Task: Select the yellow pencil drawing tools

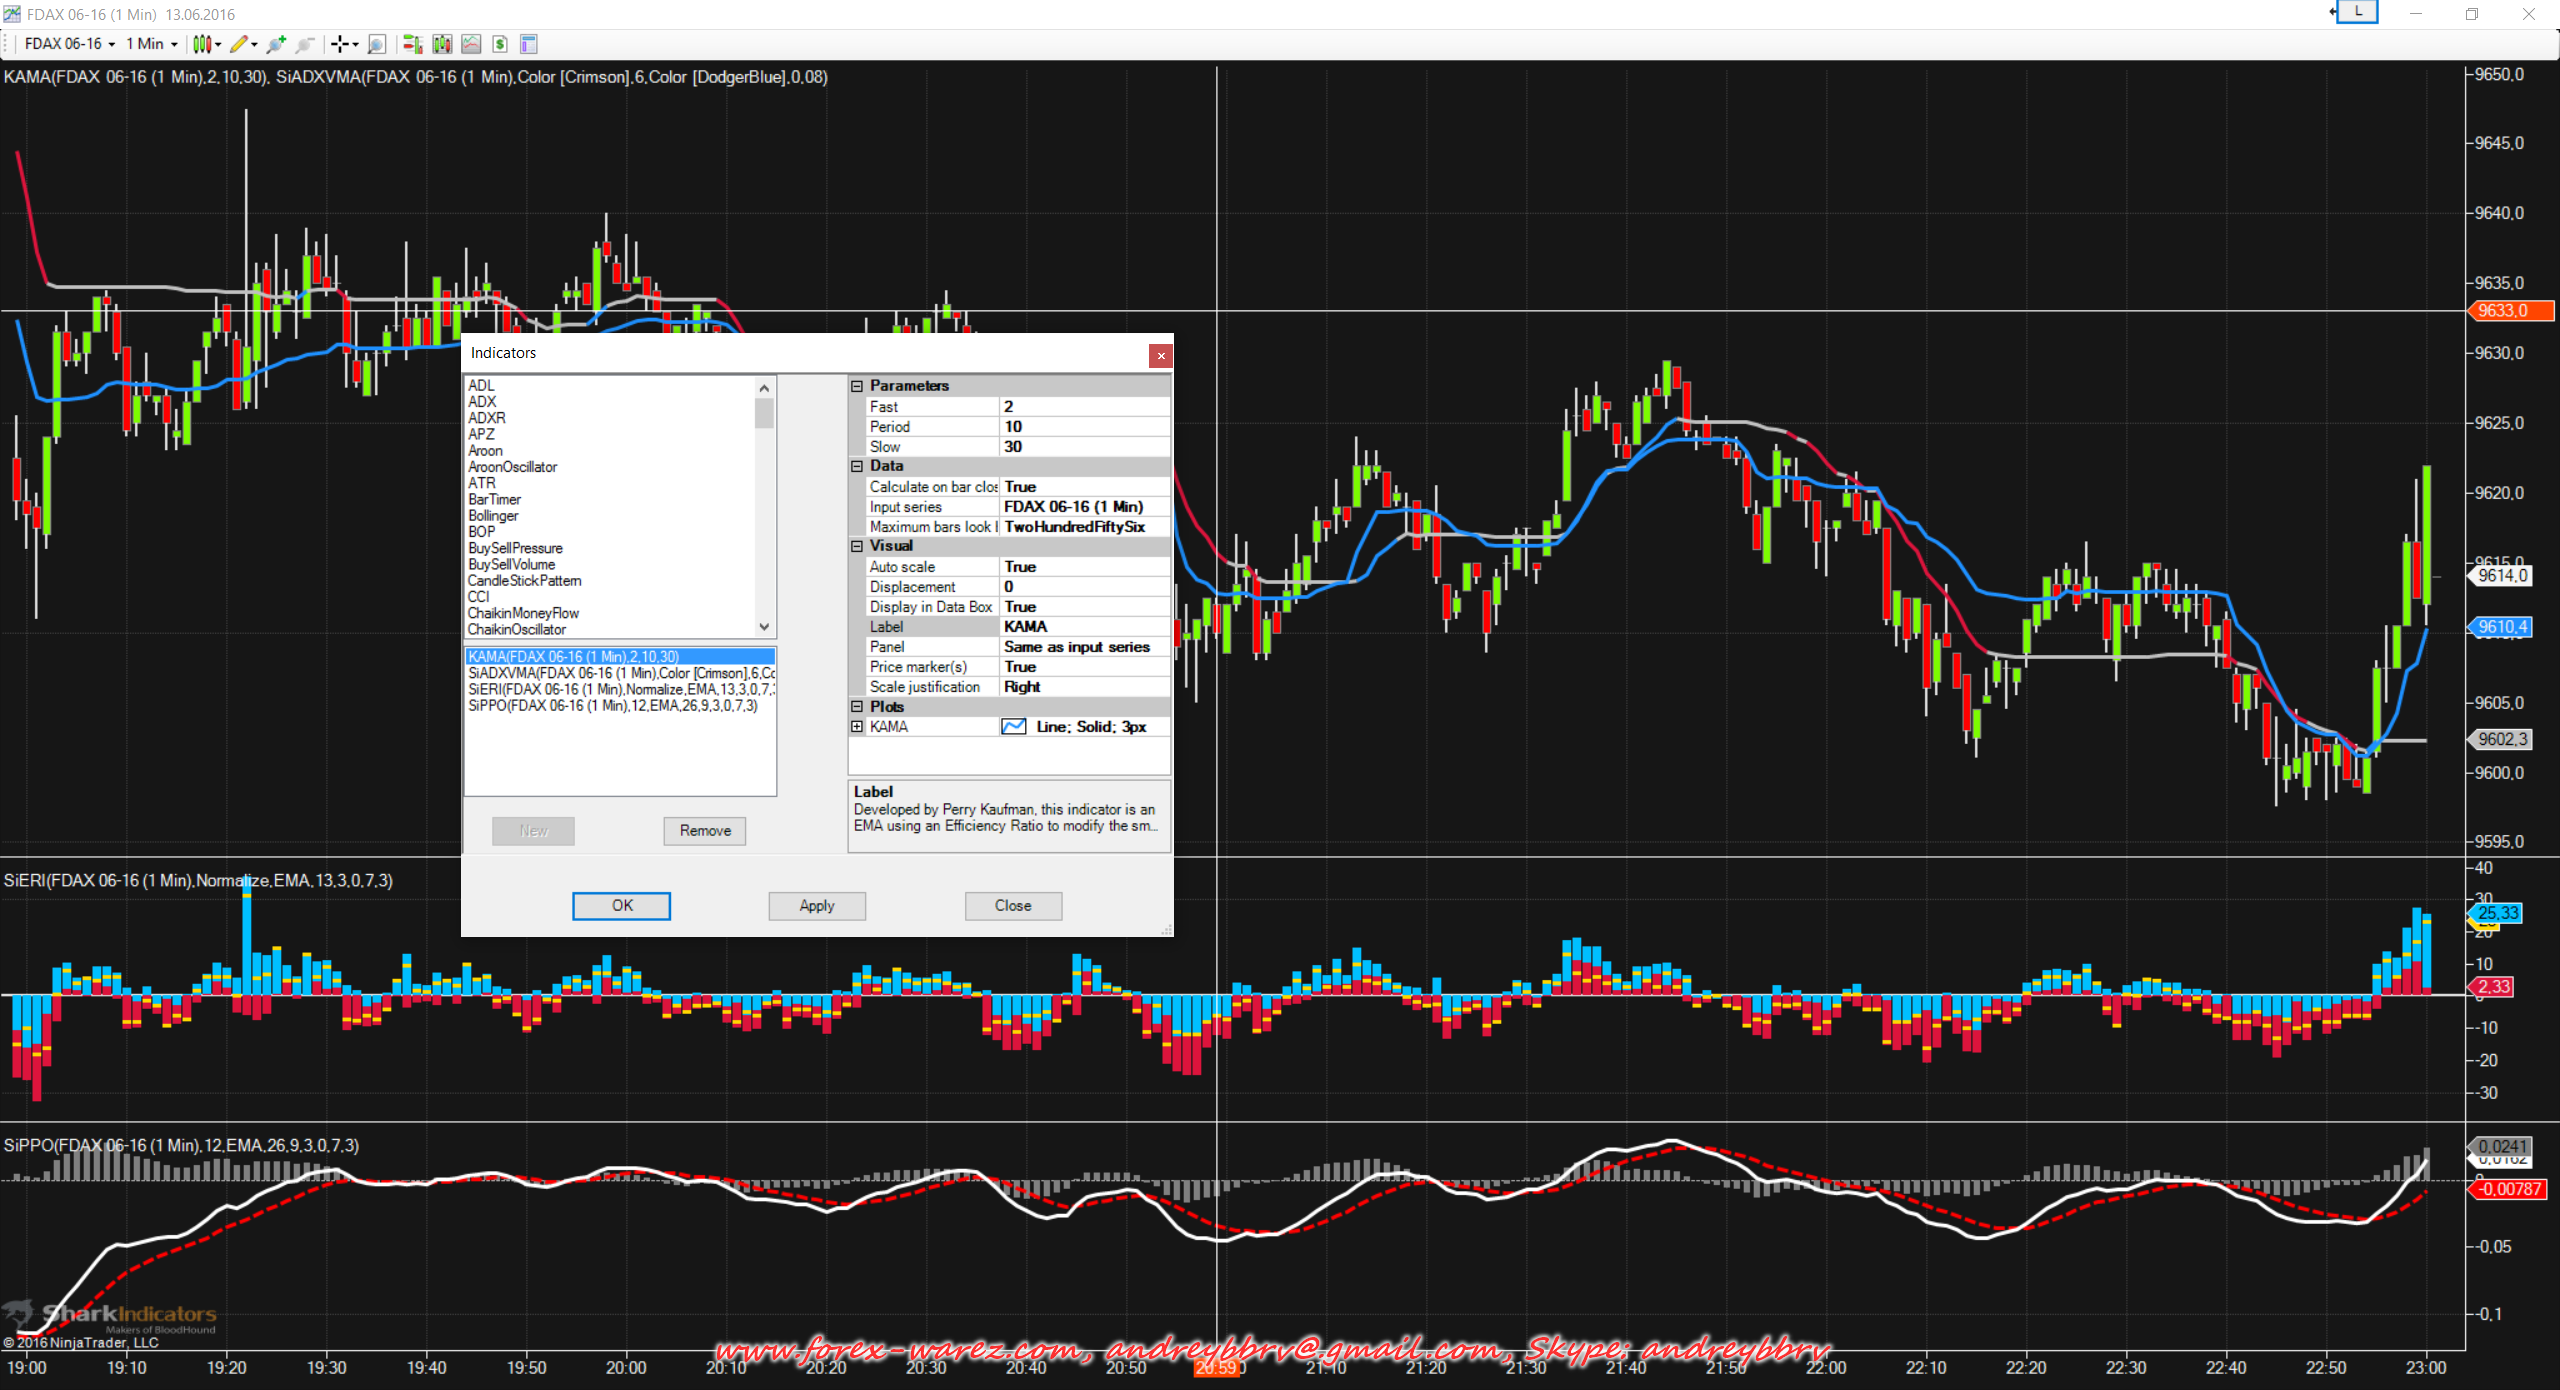Action: coord(239,44)
